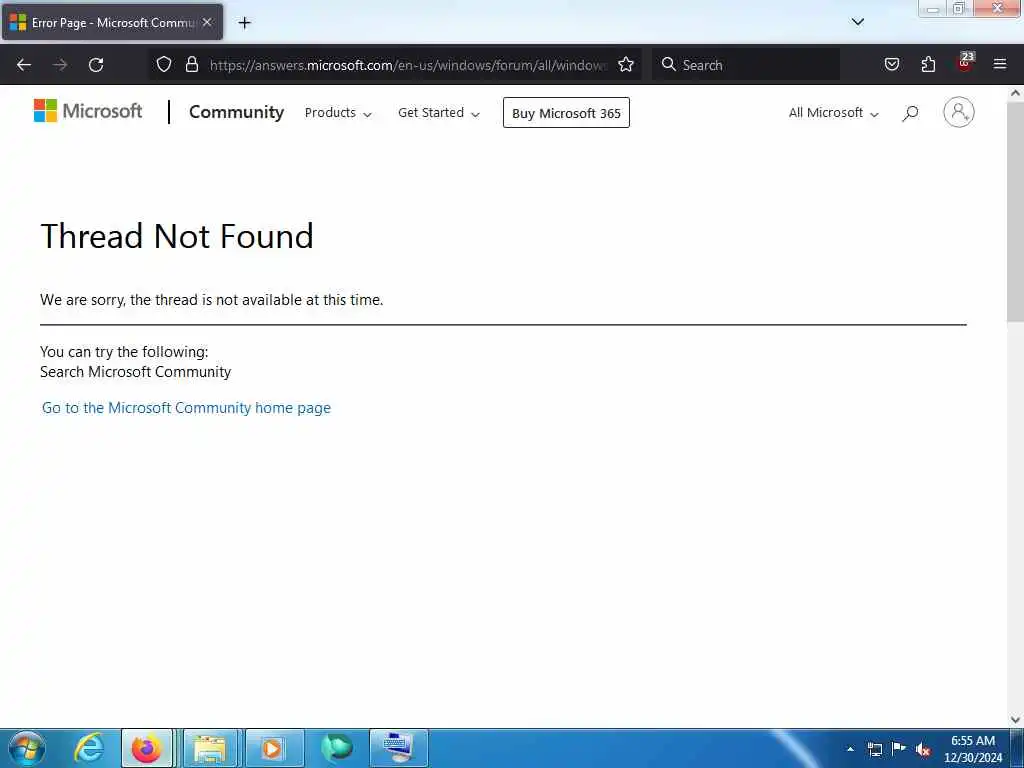Image resolution: width=1024 pixels, height=768 pixels.
Task: Click the page scrollbar up arrow
Action: pyautogui.click(x=1015, y=93)
